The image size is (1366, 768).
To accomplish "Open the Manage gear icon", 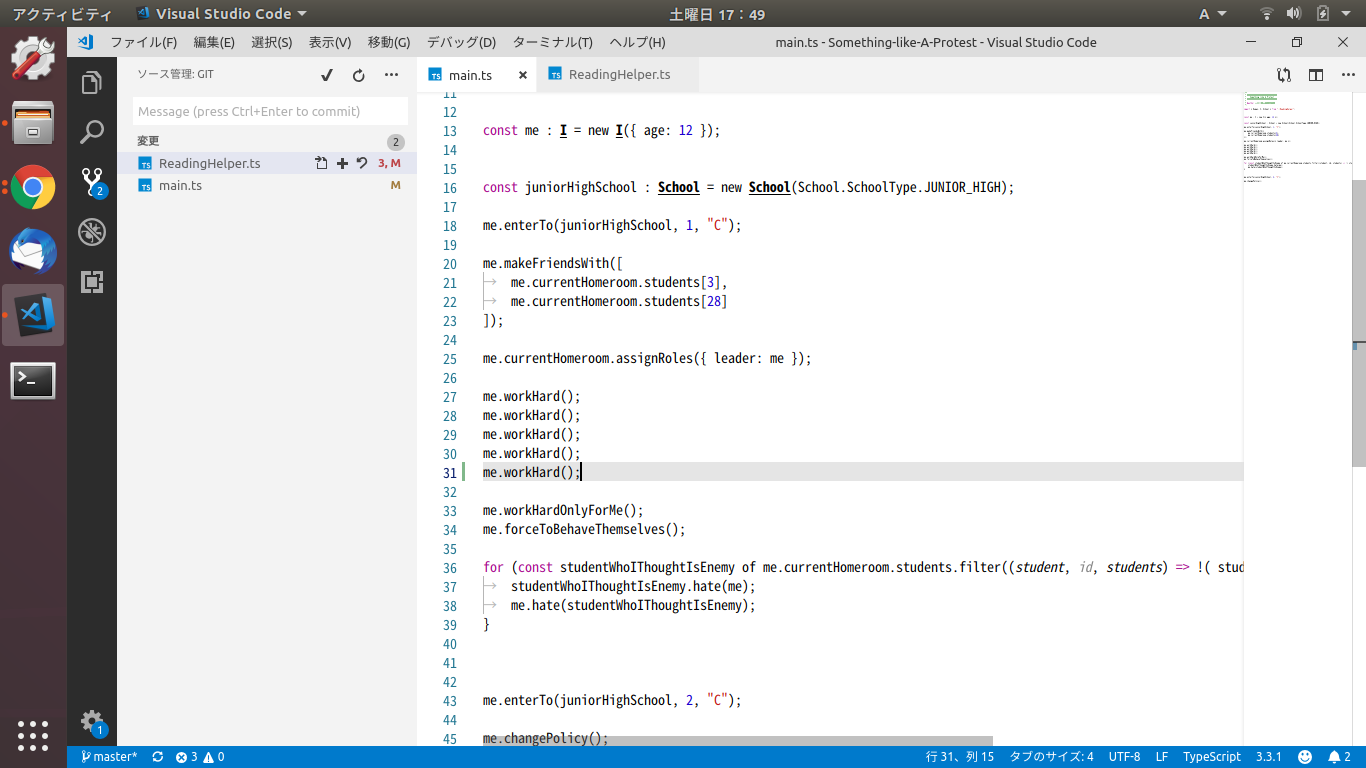I will click(92, 721).
